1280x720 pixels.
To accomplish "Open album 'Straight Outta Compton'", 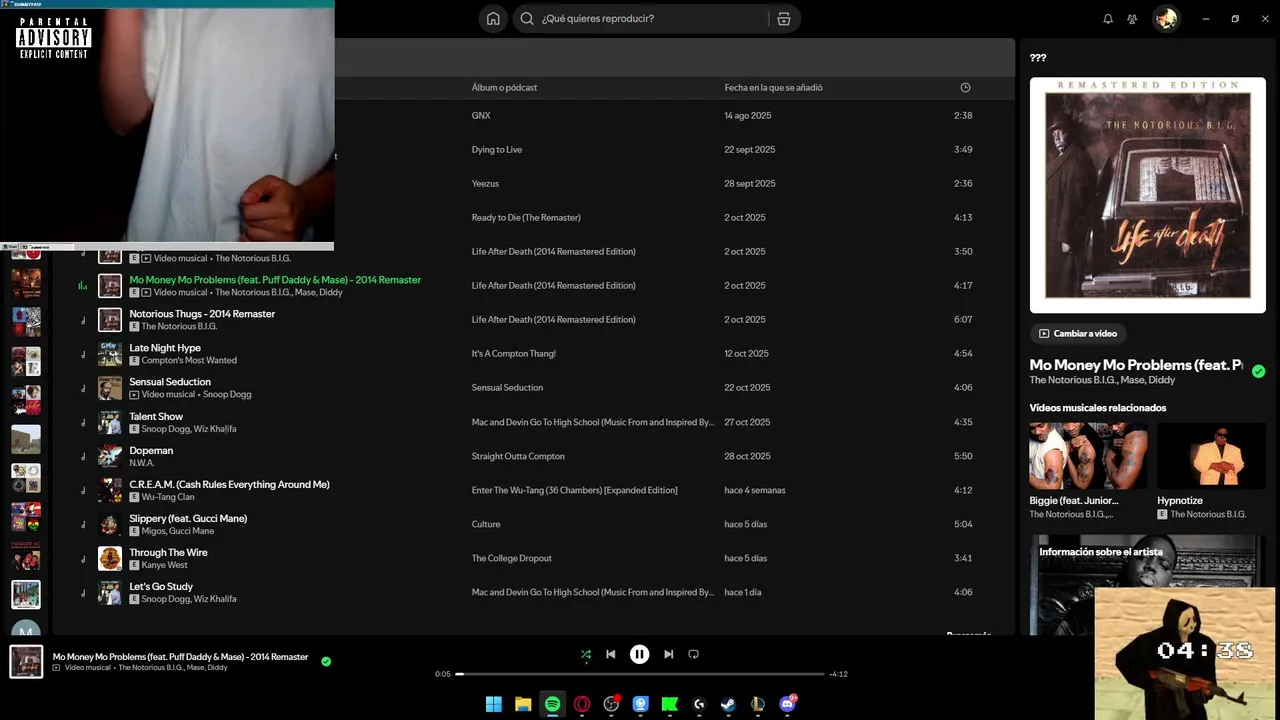I will [518, 456].
